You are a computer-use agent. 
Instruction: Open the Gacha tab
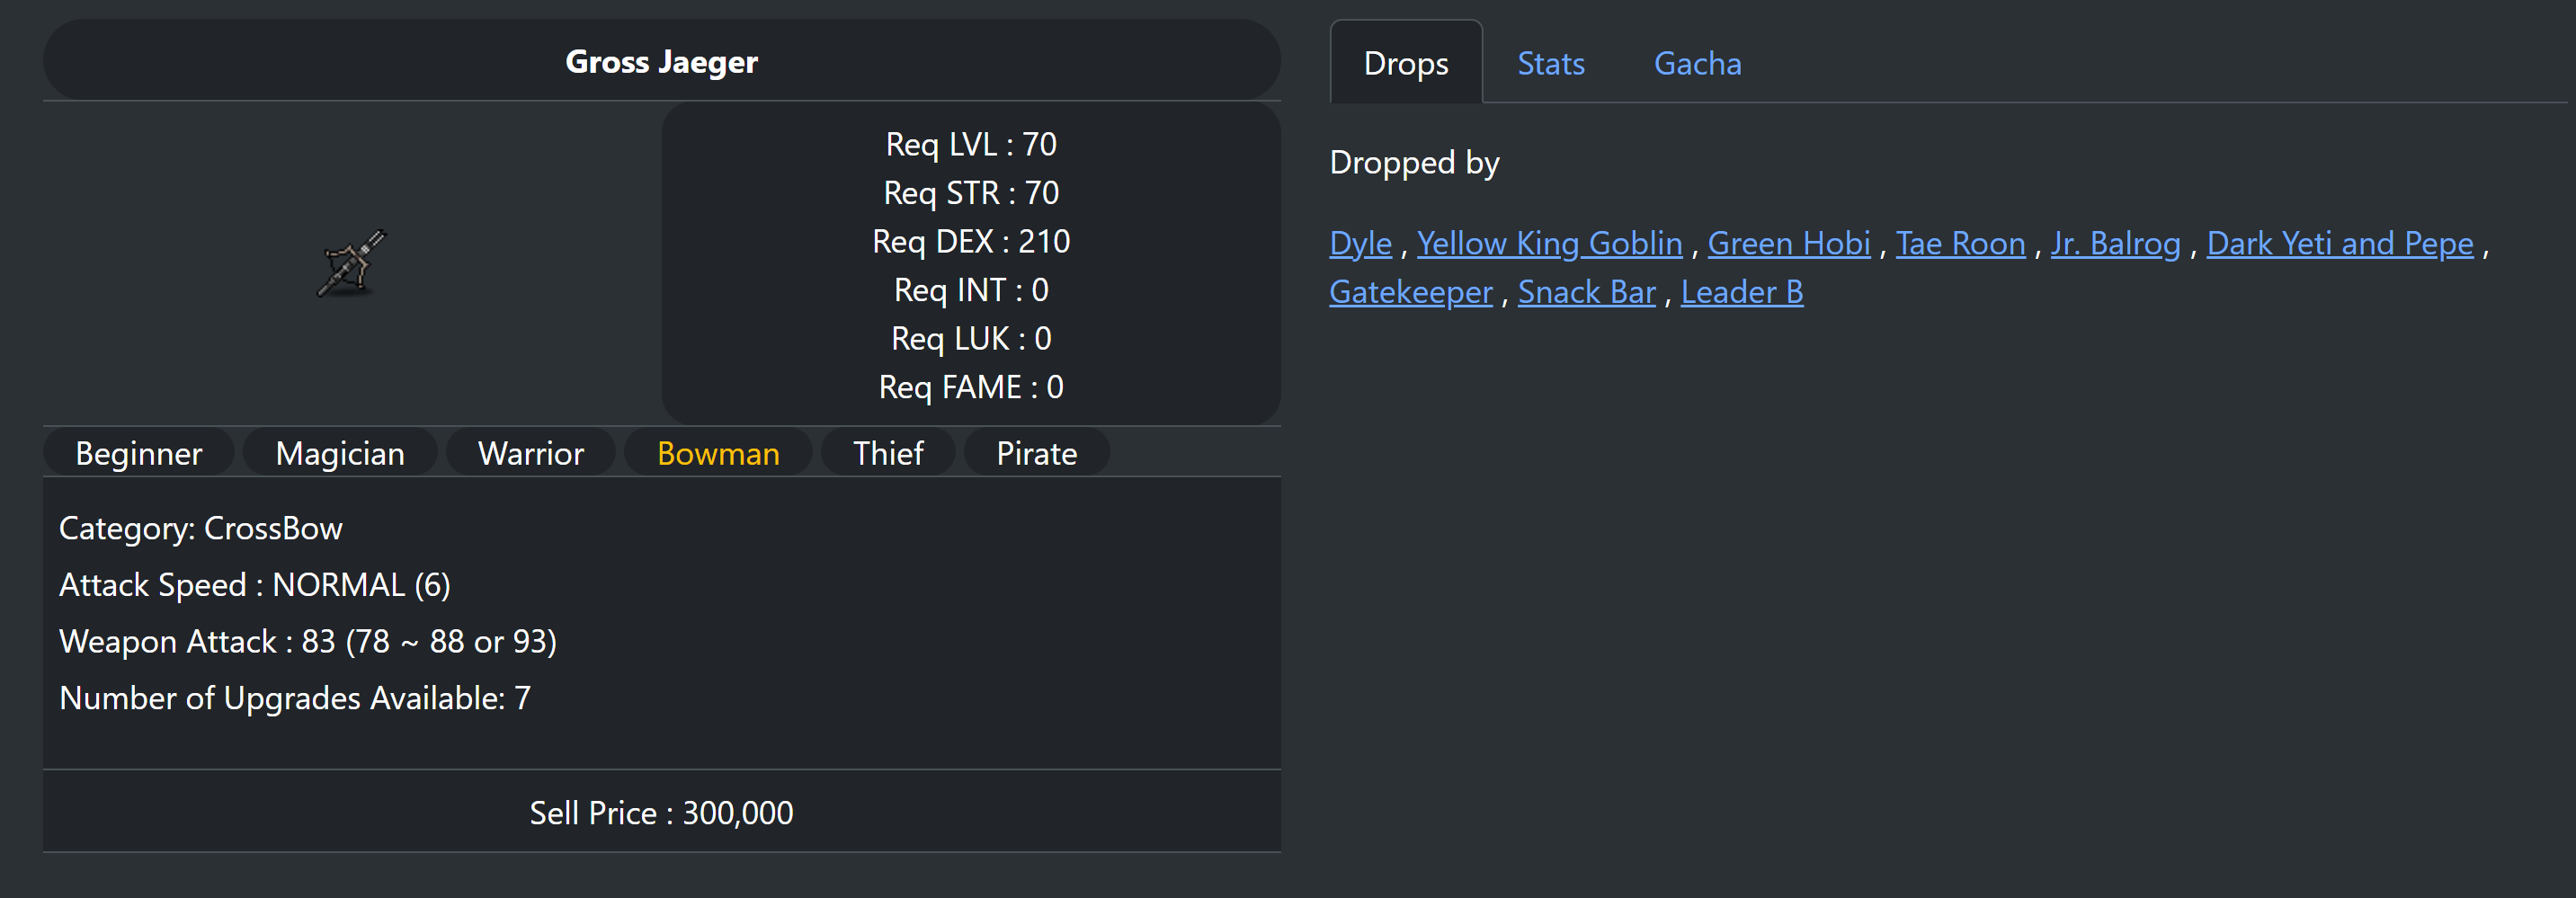tap(1697, 64)
